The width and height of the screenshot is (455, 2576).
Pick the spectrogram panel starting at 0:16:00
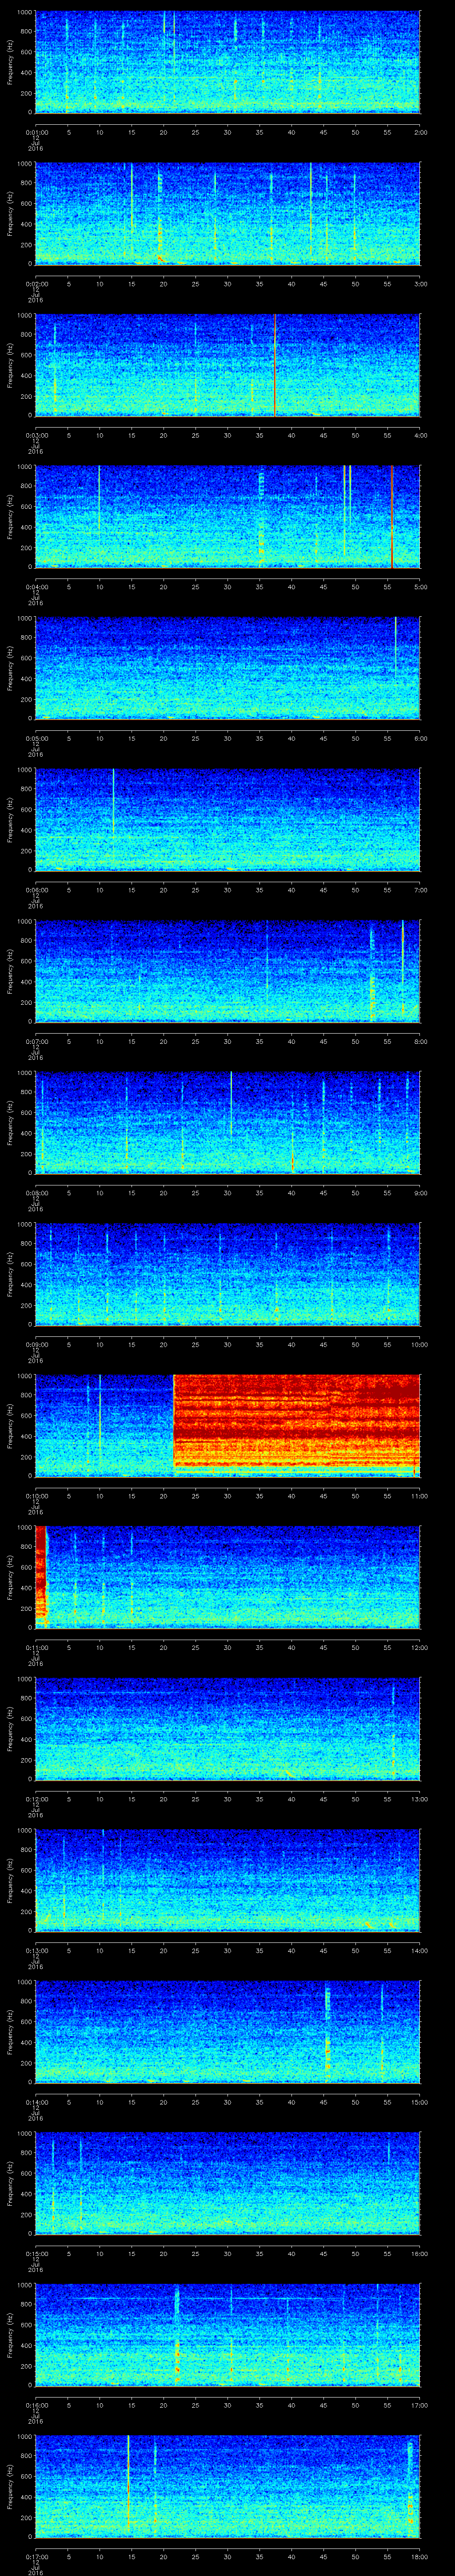pyautogui.click(x=227, y=2334)
